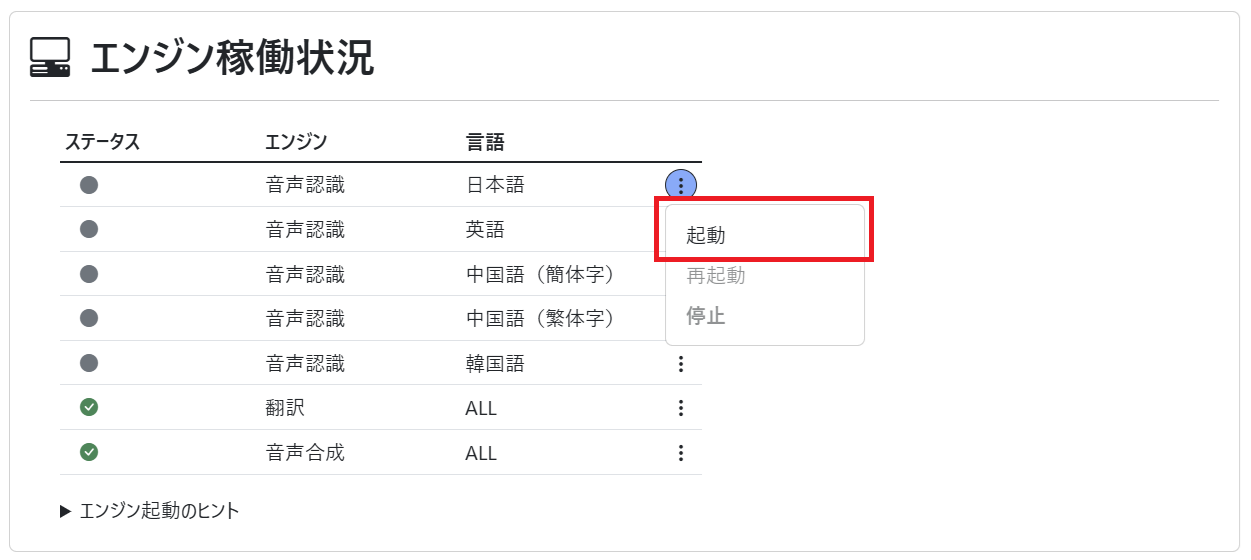Click the green check status of 音声合成
This screenshot has width=1251, height=560.
tap(89, 452)
